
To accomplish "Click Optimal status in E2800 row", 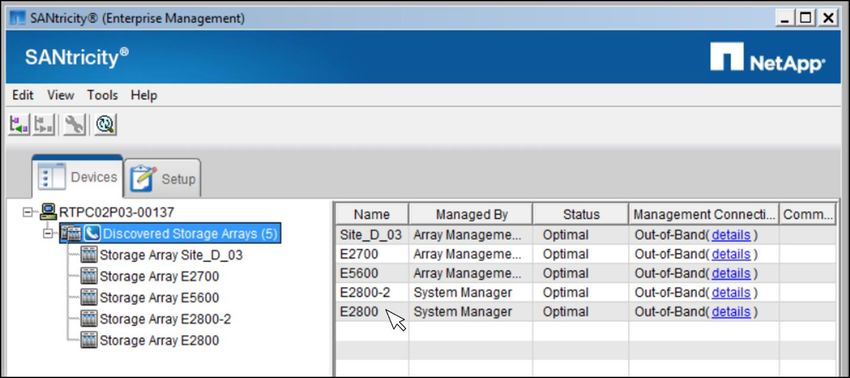I will point(581,311).
